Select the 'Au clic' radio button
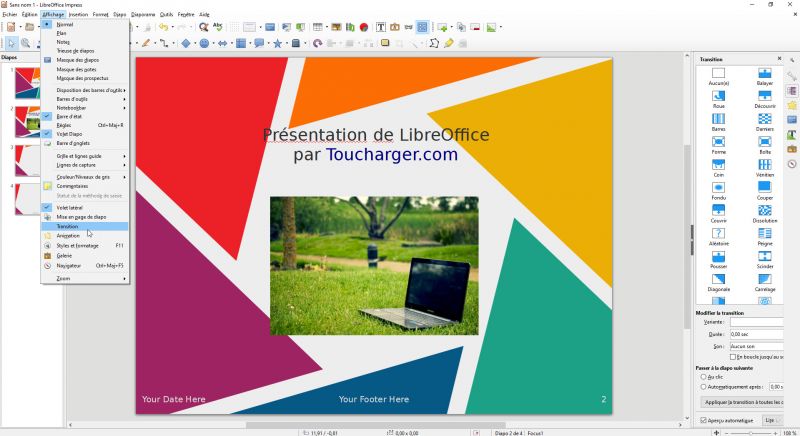Image resolution: width=800 pixels, height=436 pixels. click(x=703, y=377)
